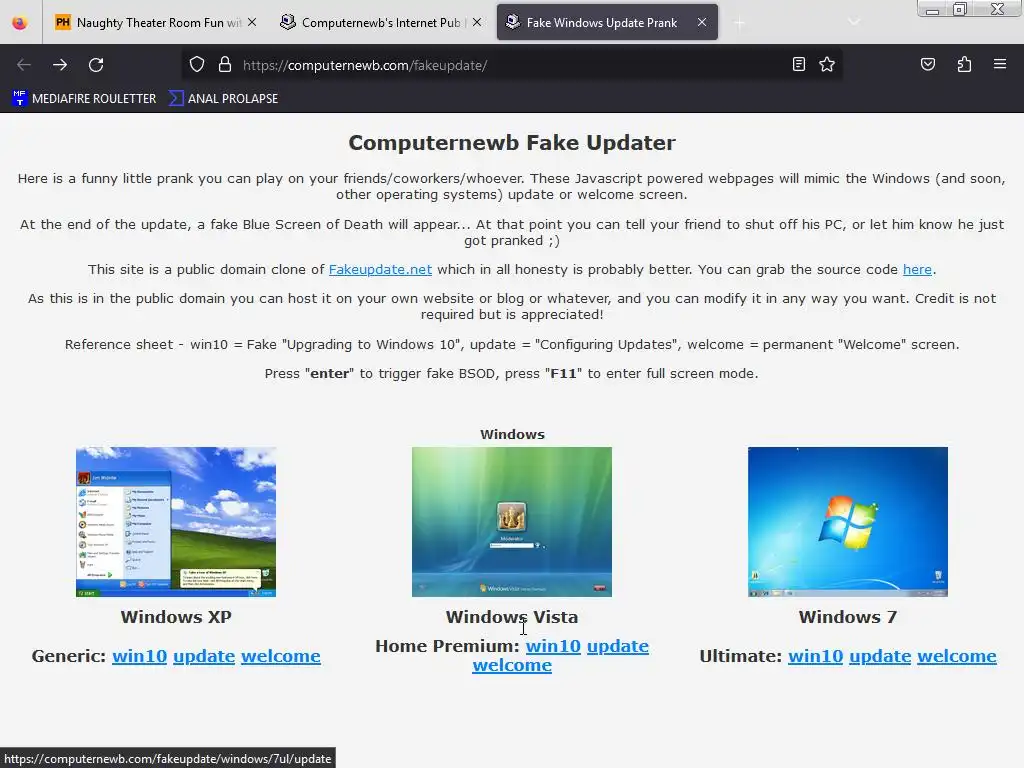This screenshot has width=1024, height=768.
Task: Open Windows 7 Ultimate win10 link
Action: coord(815,656)
